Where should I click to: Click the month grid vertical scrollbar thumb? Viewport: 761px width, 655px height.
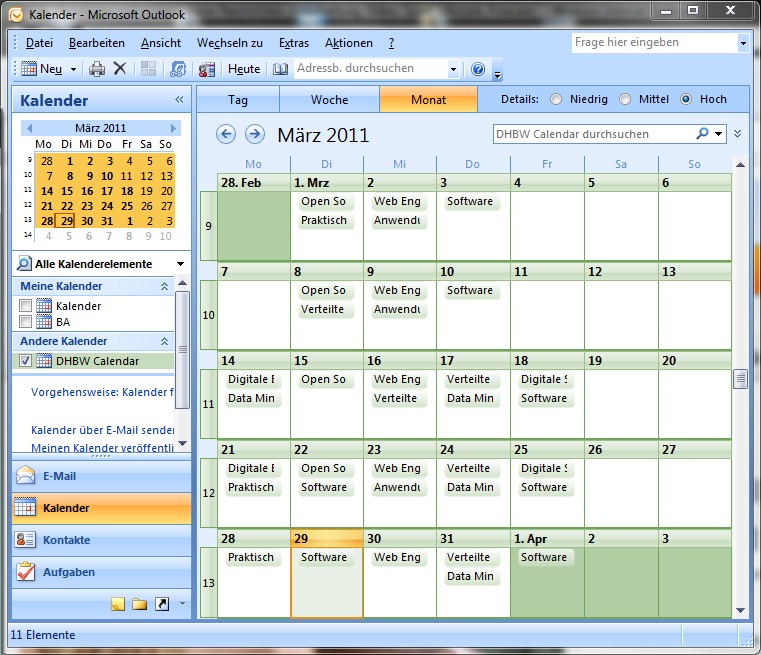coord(740,379)
